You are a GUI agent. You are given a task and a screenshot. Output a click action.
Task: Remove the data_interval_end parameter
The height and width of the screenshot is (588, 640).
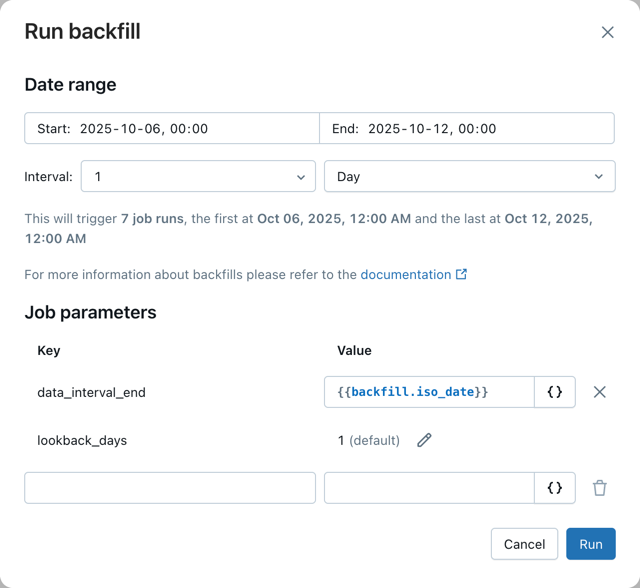[x=600, y=392]
